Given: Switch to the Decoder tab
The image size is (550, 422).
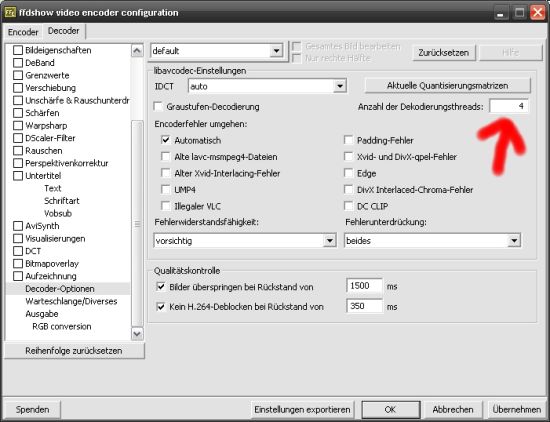Looking at the screenshot, I should (63, 31).
